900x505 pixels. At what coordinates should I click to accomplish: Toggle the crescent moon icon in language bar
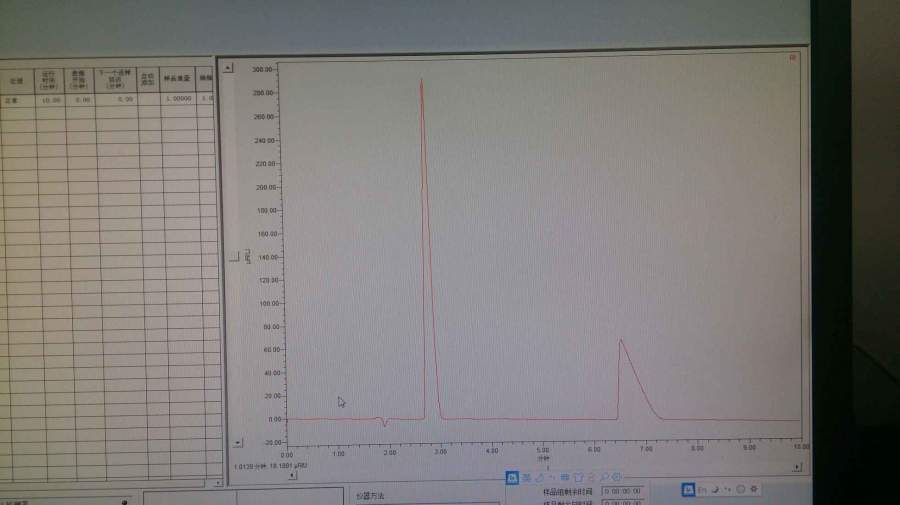[x=715, y=490]
